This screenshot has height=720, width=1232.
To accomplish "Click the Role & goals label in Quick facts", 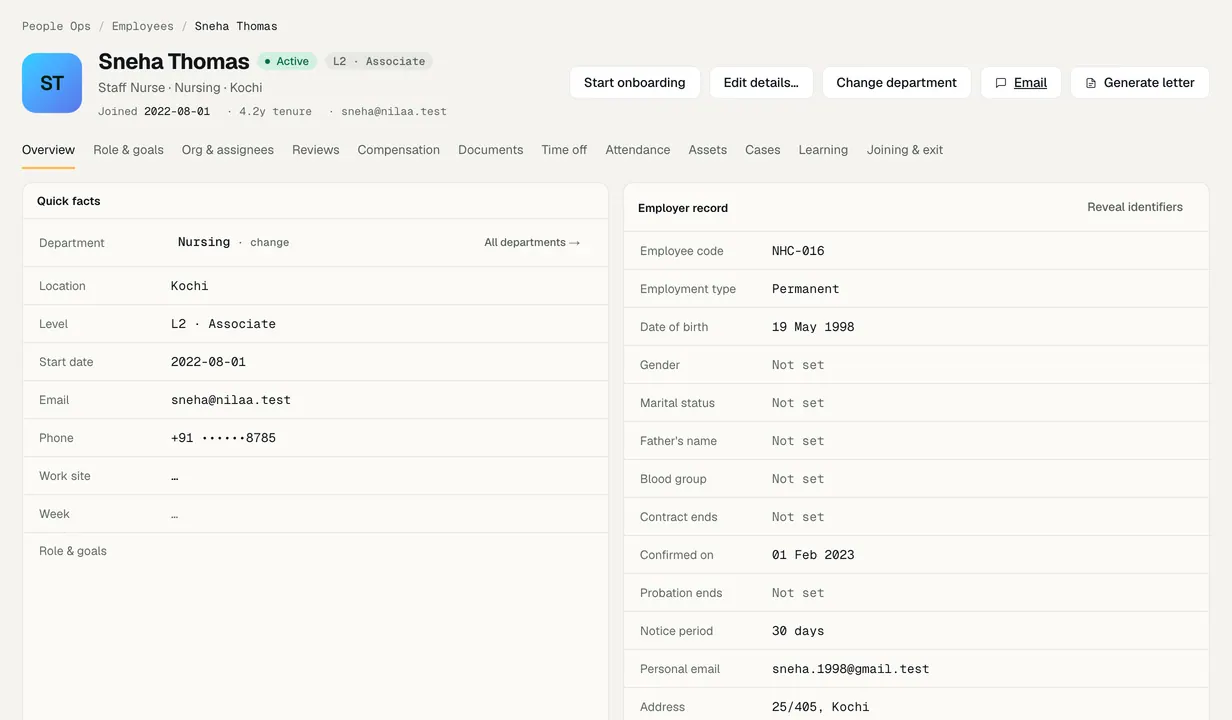I will 73,551.
